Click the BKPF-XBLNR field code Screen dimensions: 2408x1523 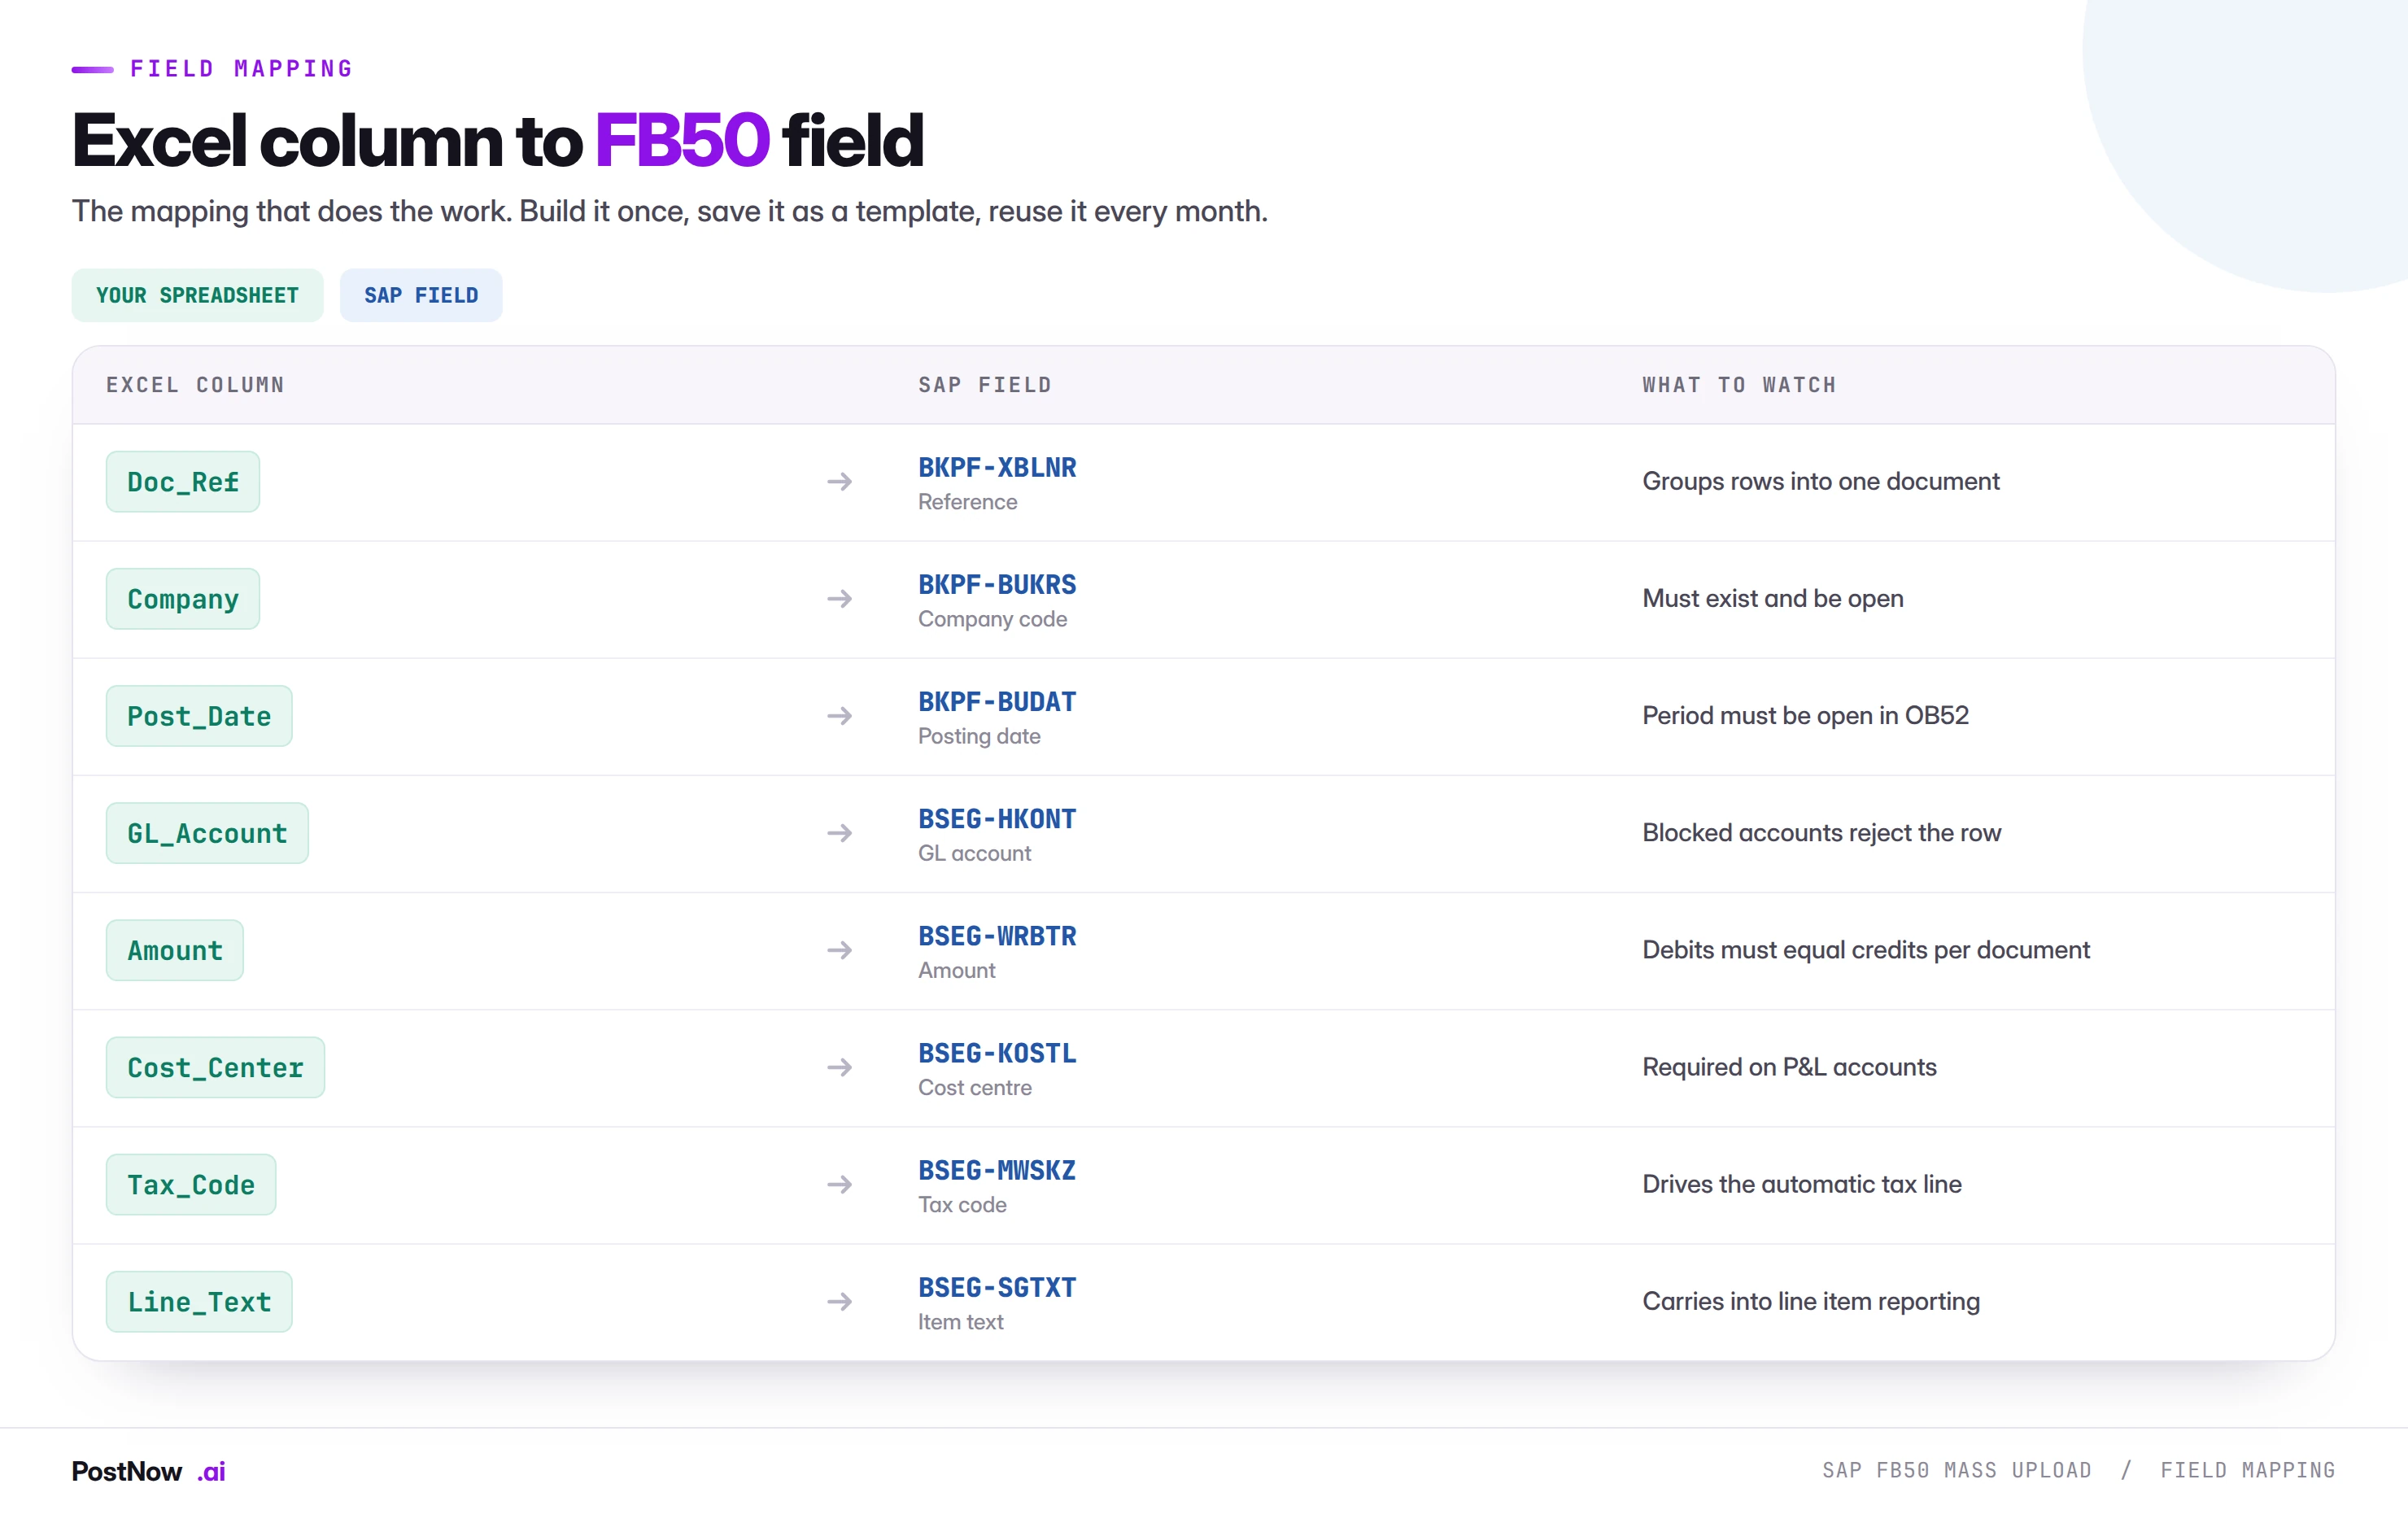click(997, 467)
